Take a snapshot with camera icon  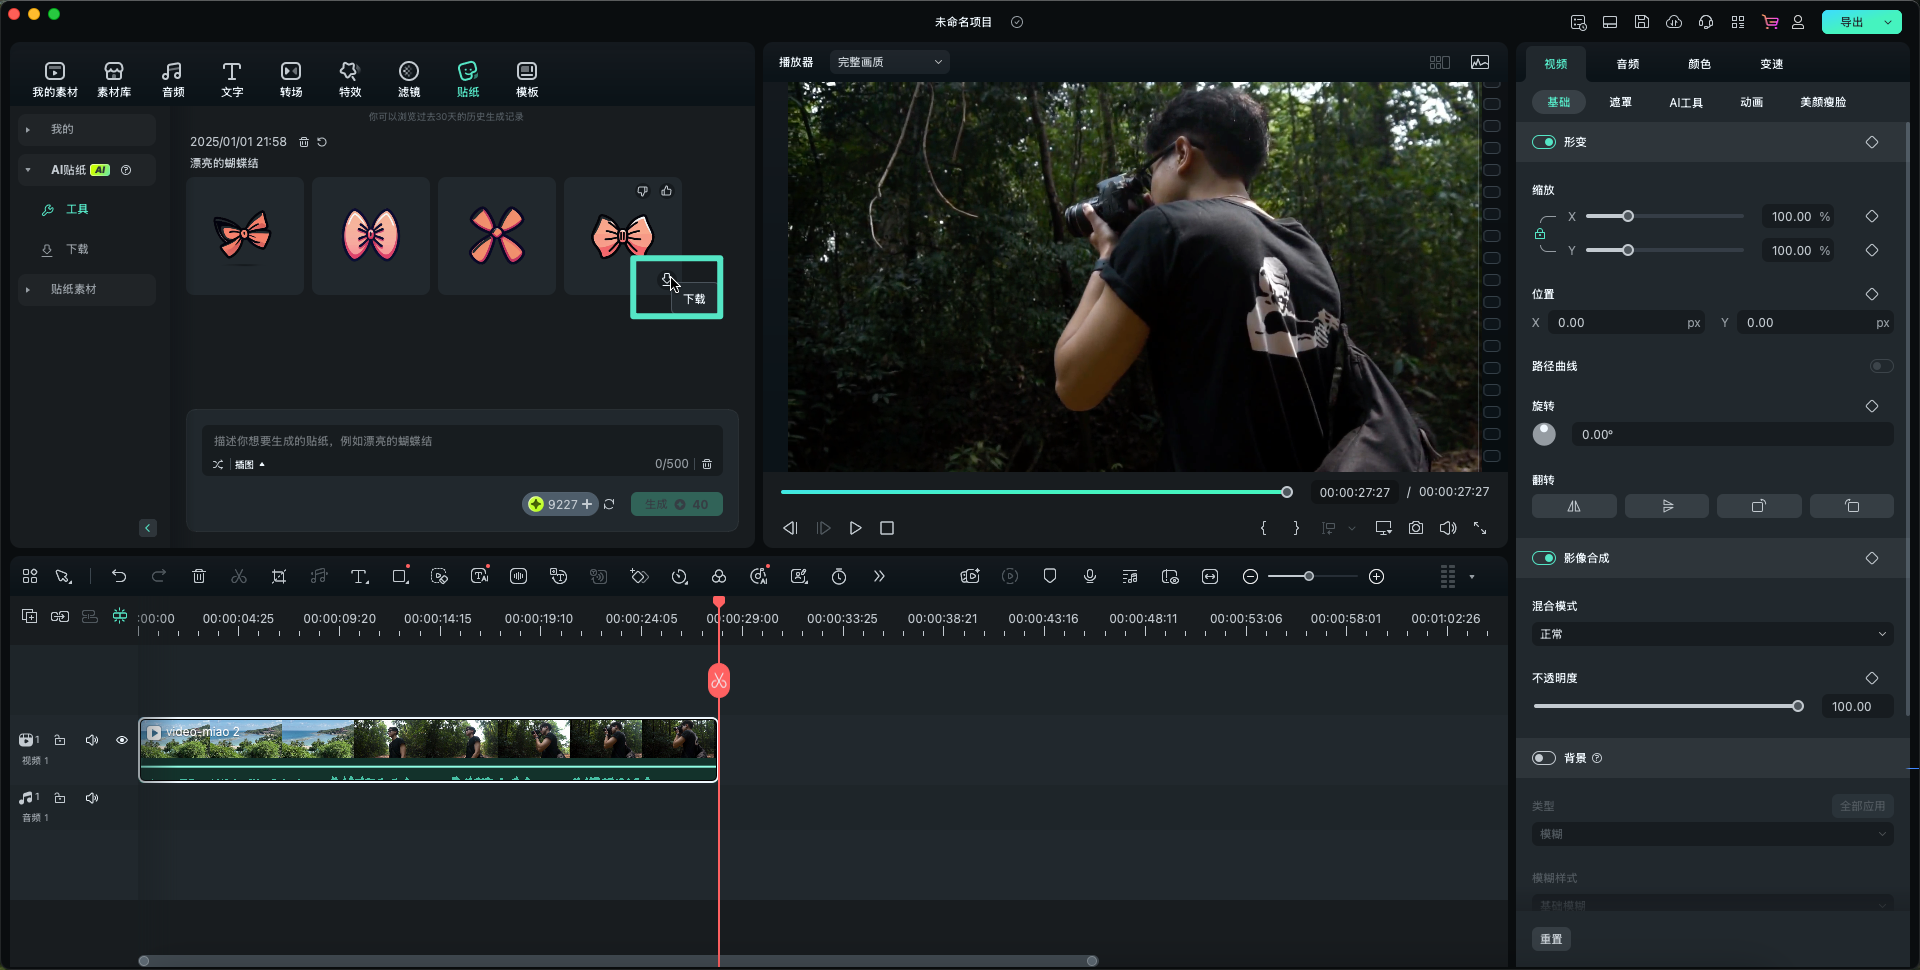1416,528
